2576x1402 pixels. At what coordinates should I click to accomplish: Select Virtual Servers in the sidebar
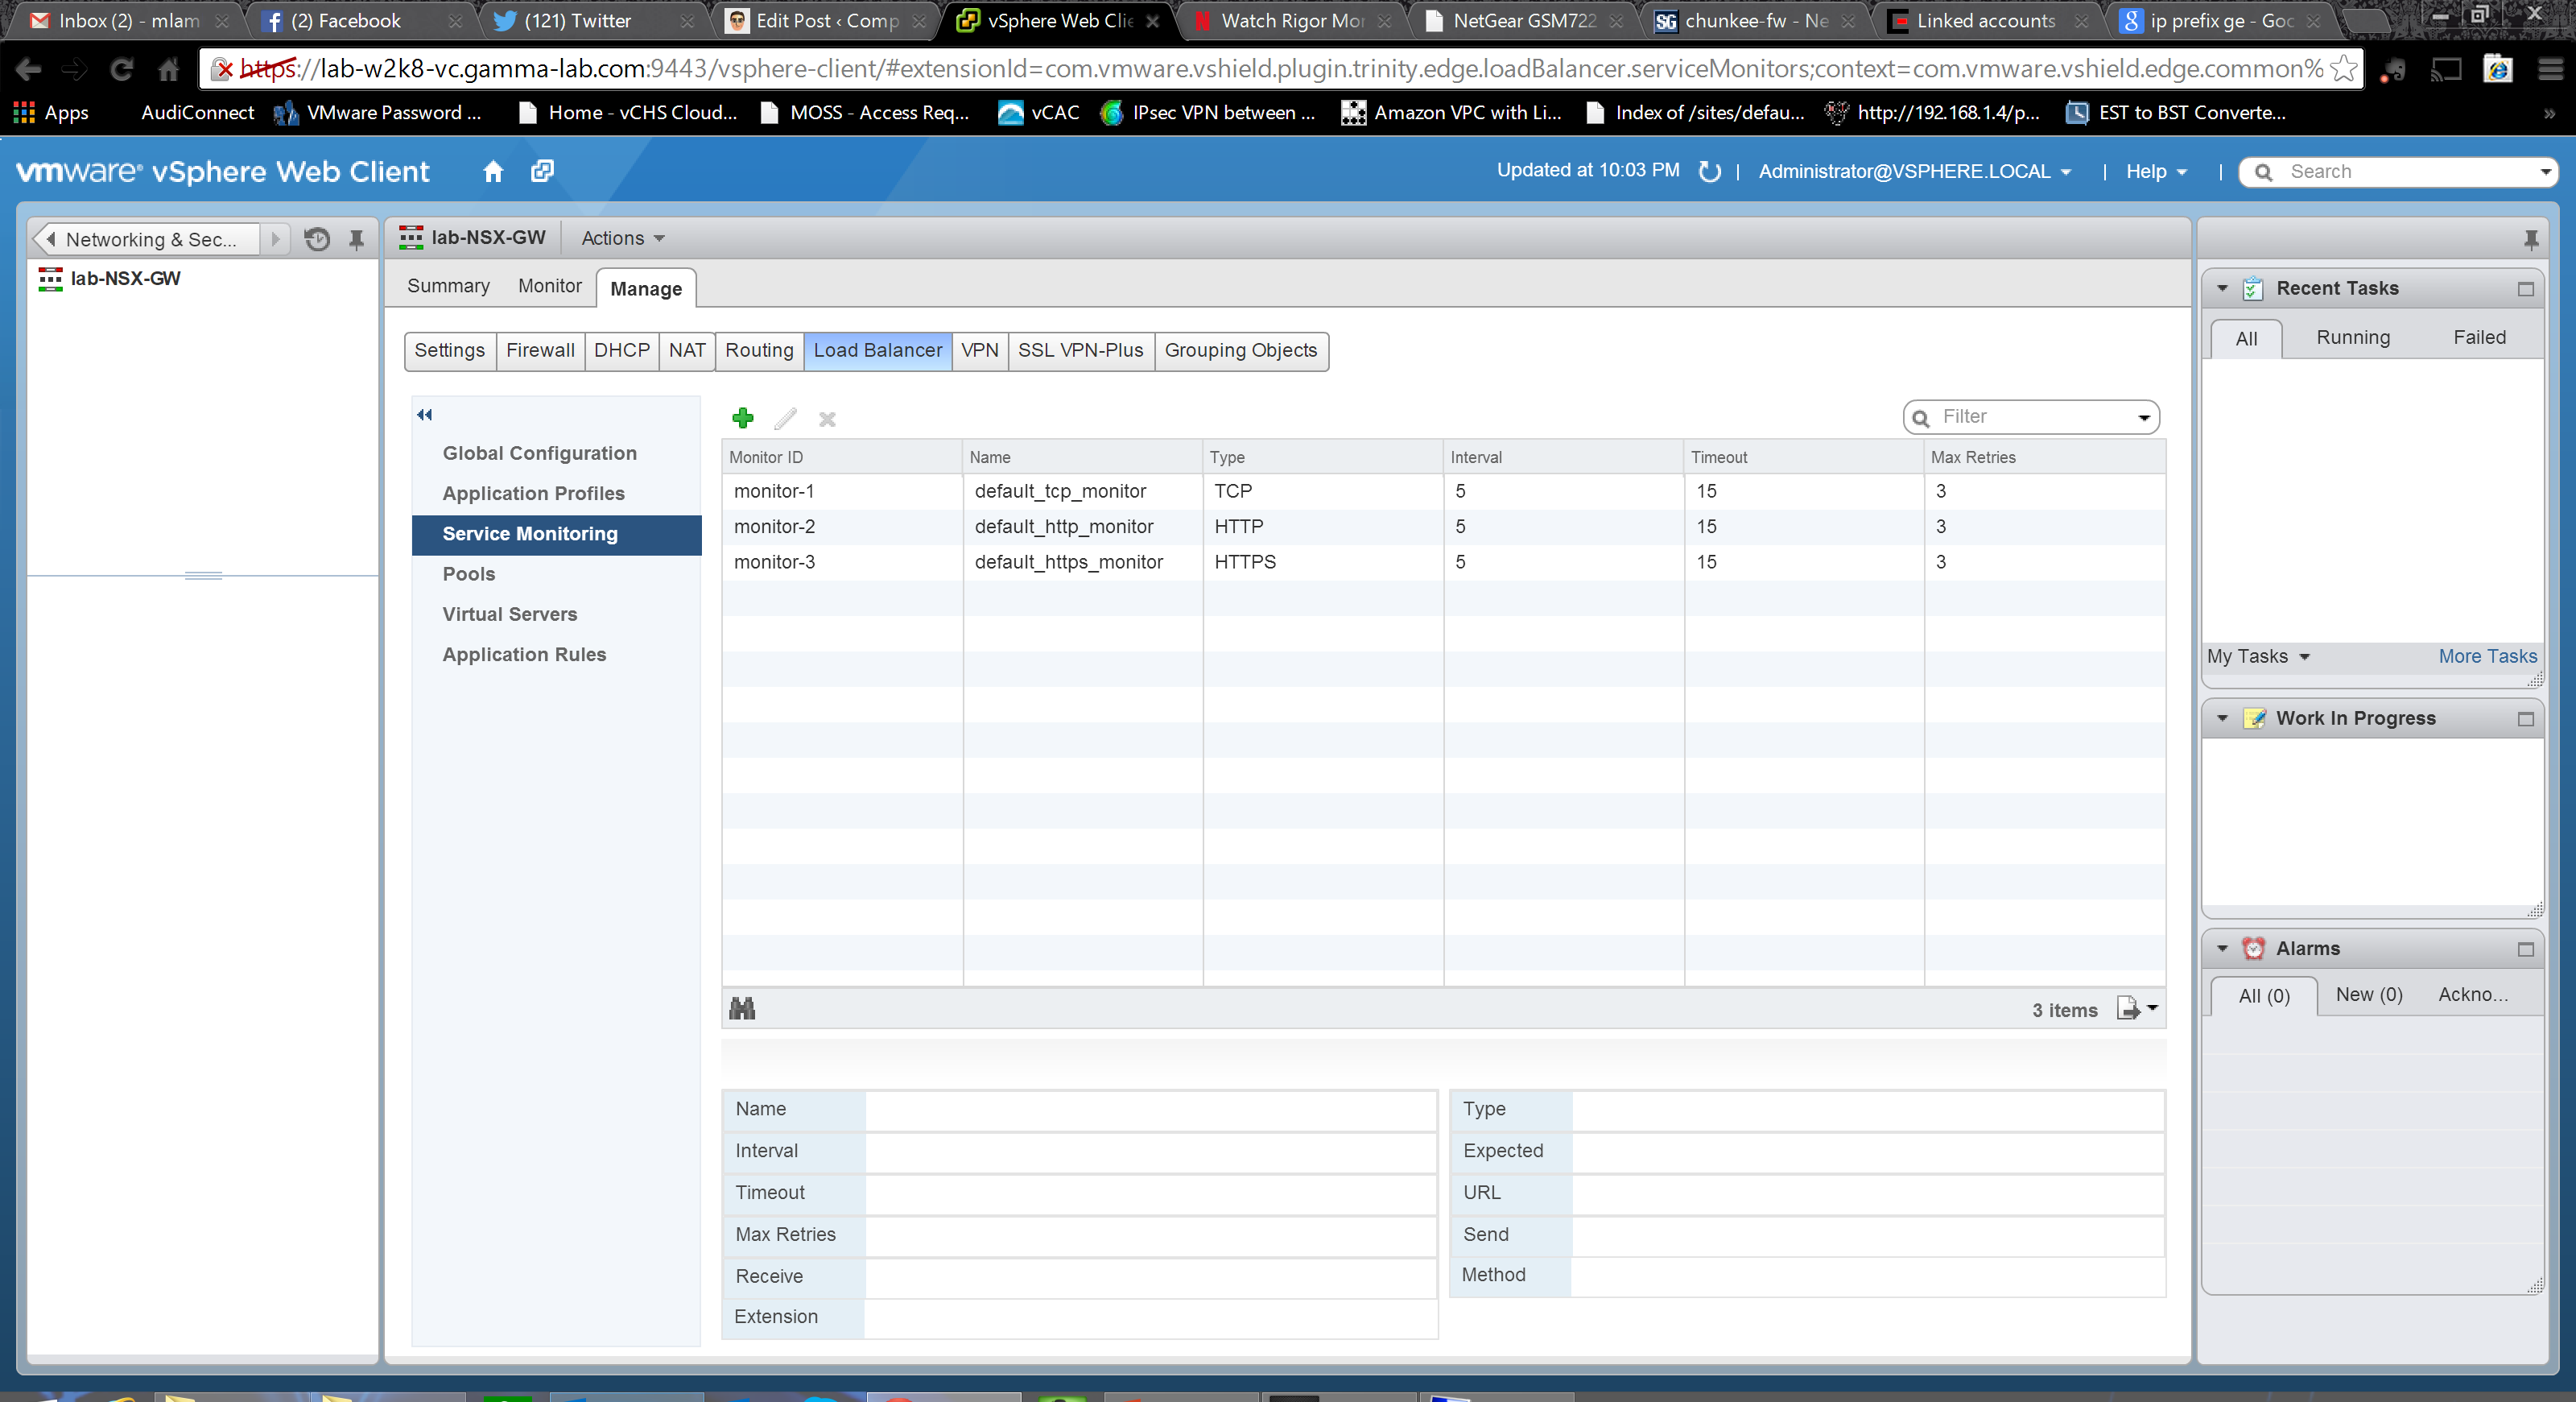pyautogui.click(x=509, y=614)
